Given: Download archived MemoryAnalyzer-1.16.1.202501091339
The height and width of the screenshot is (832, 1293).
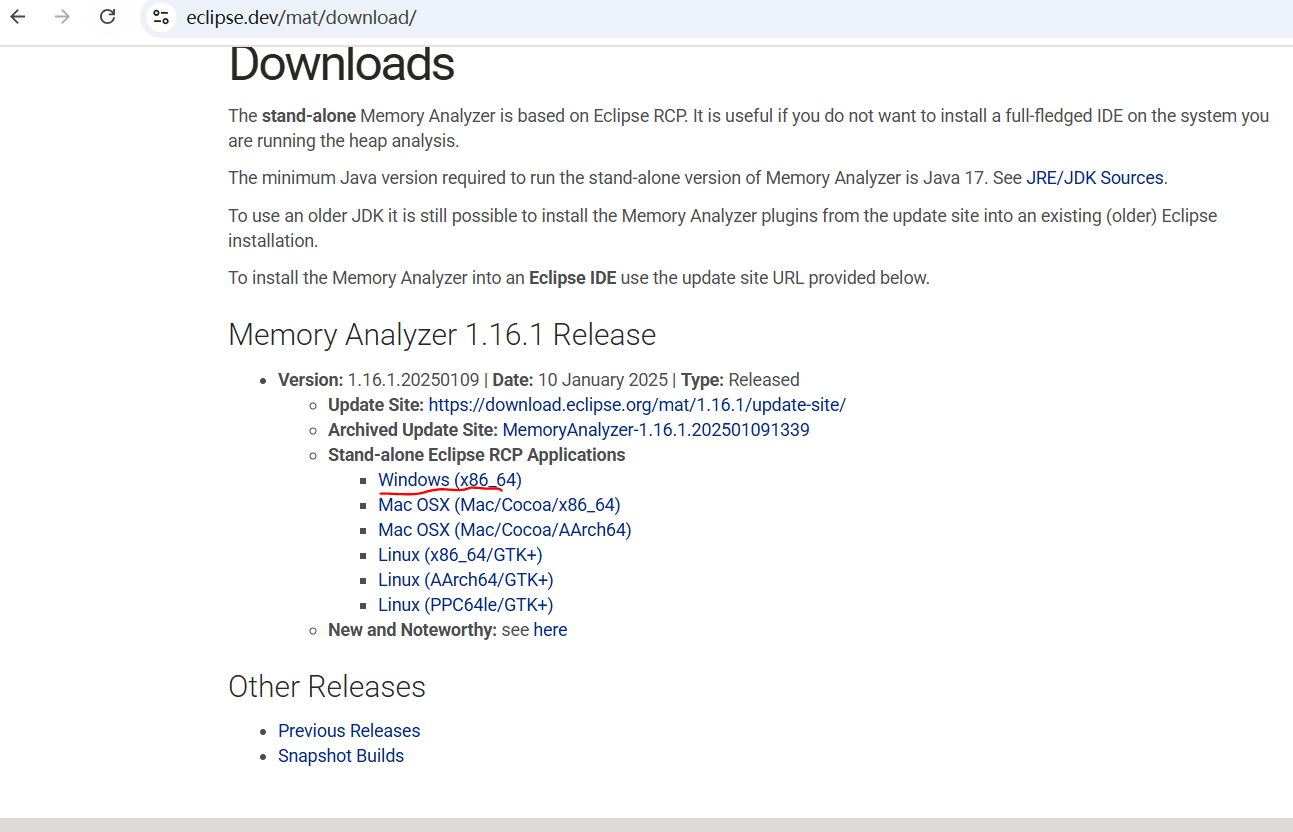Looking at the screenshot, I should pos(656,430).
